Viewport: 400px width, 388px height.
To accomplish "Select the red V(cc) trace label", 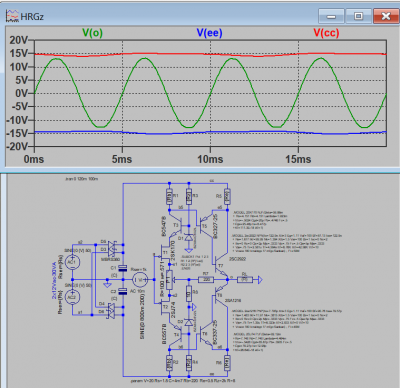I will point(326,33).
